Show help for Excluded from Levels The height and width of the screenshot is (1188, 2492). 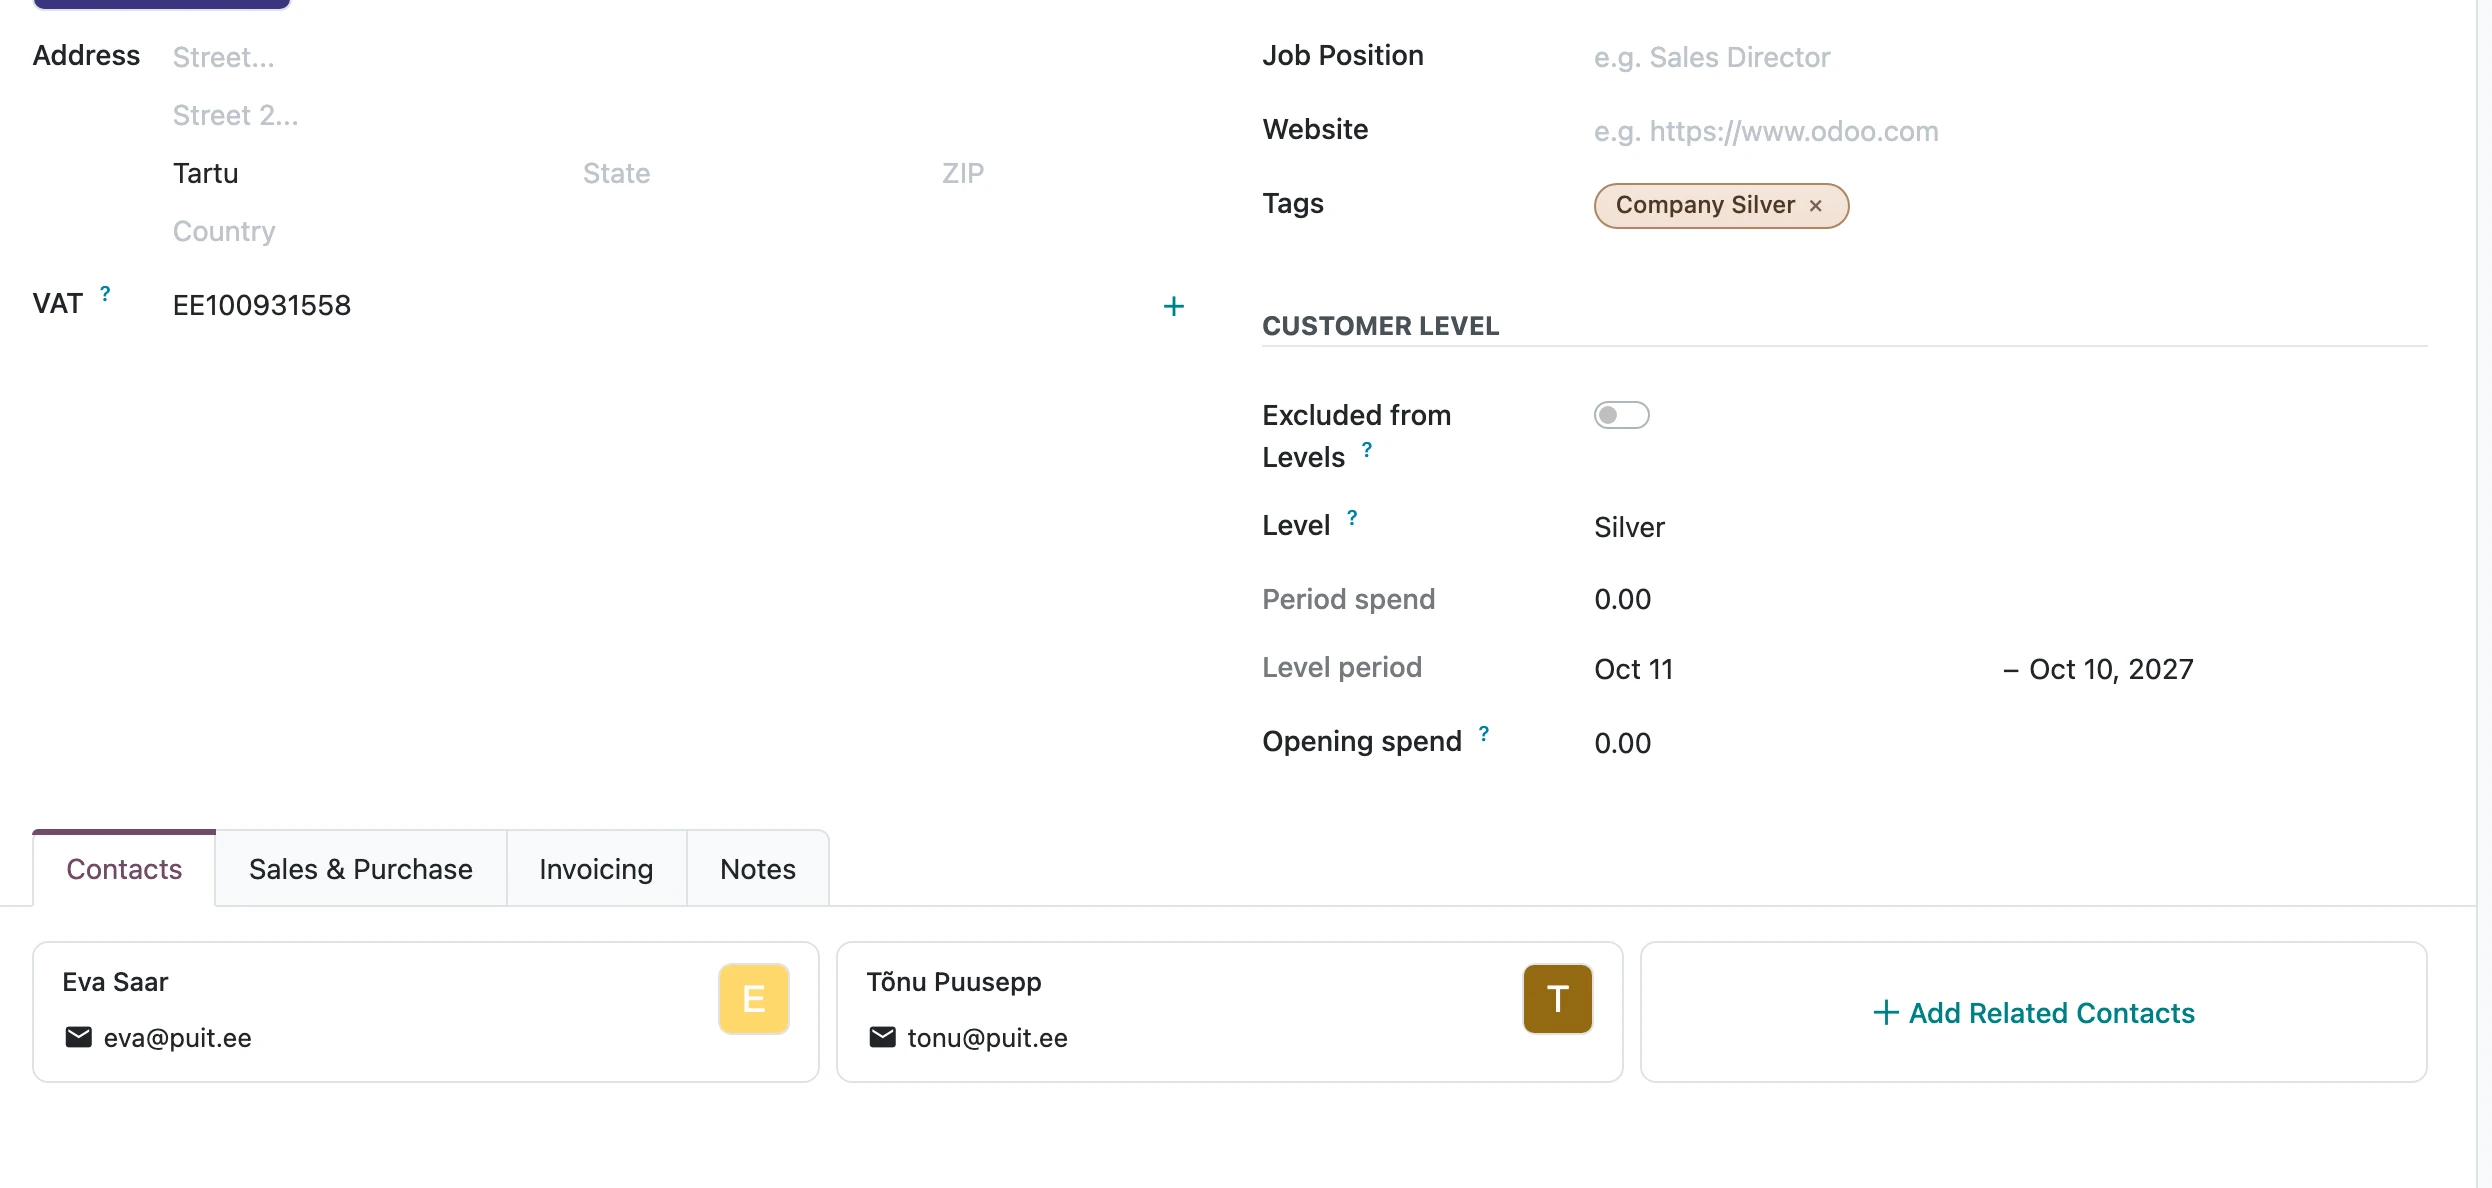coord(1367,450)
